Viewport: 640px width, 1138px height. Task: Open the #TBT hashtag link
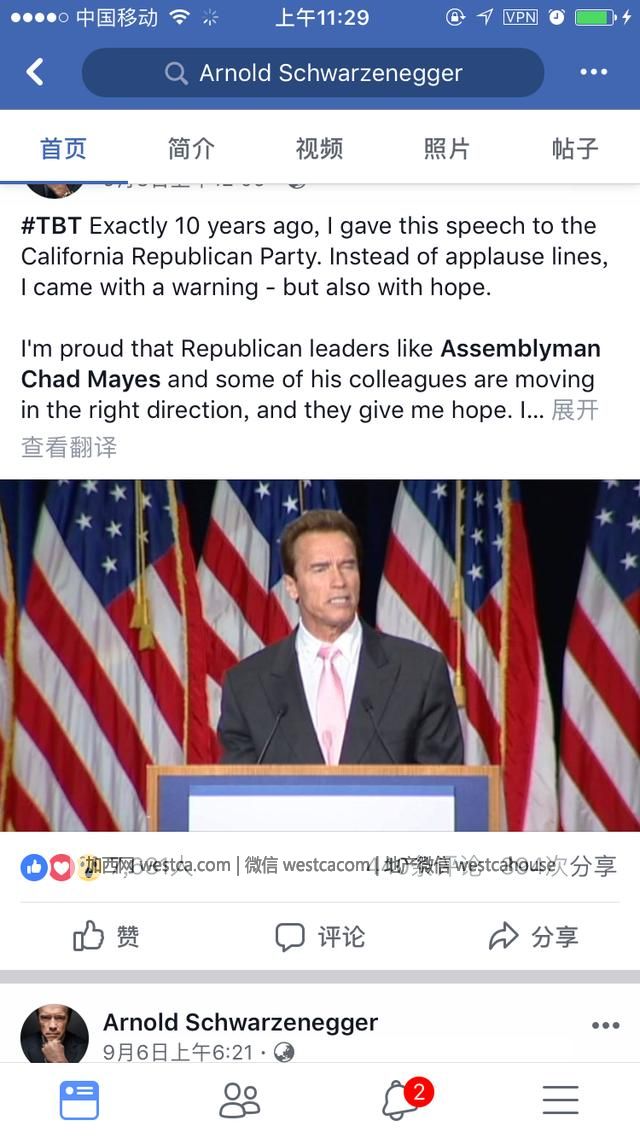coord(51,226)
